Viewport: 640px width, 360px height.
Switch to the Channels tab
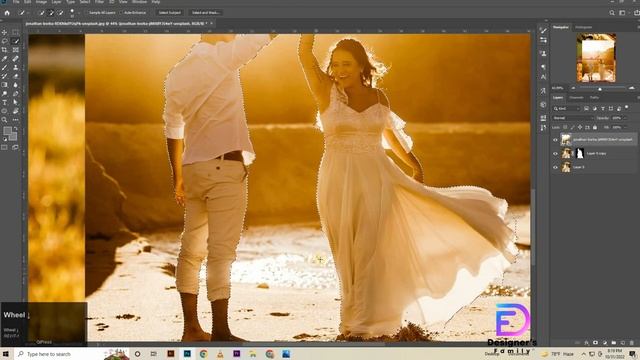click(x=576, y=98)
